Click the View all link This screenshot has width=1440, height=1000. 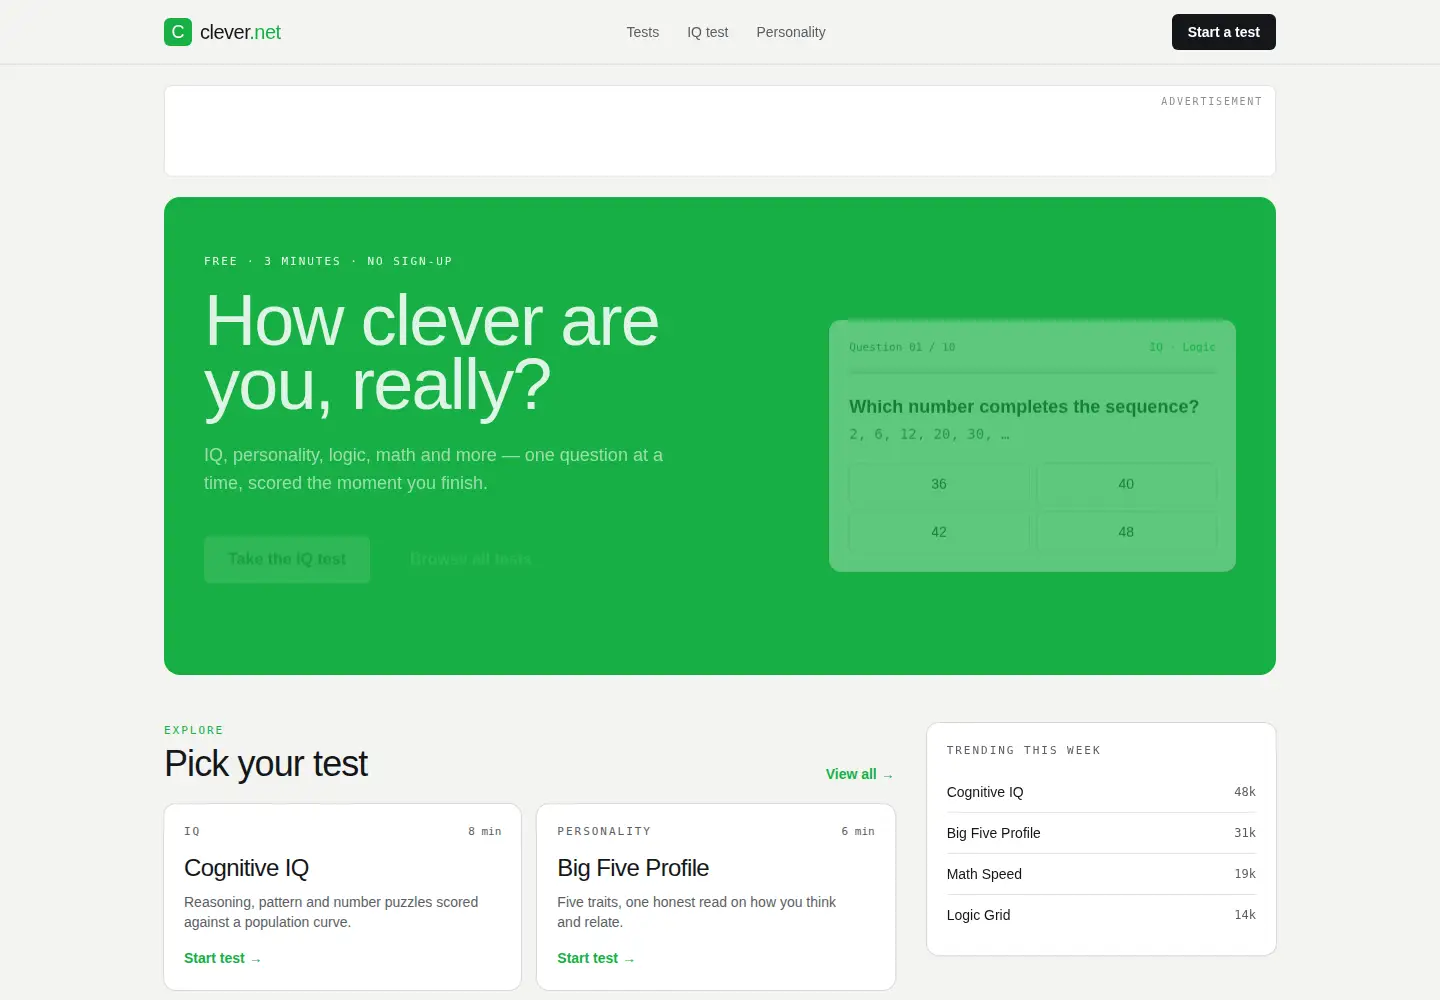coord(859,774)
